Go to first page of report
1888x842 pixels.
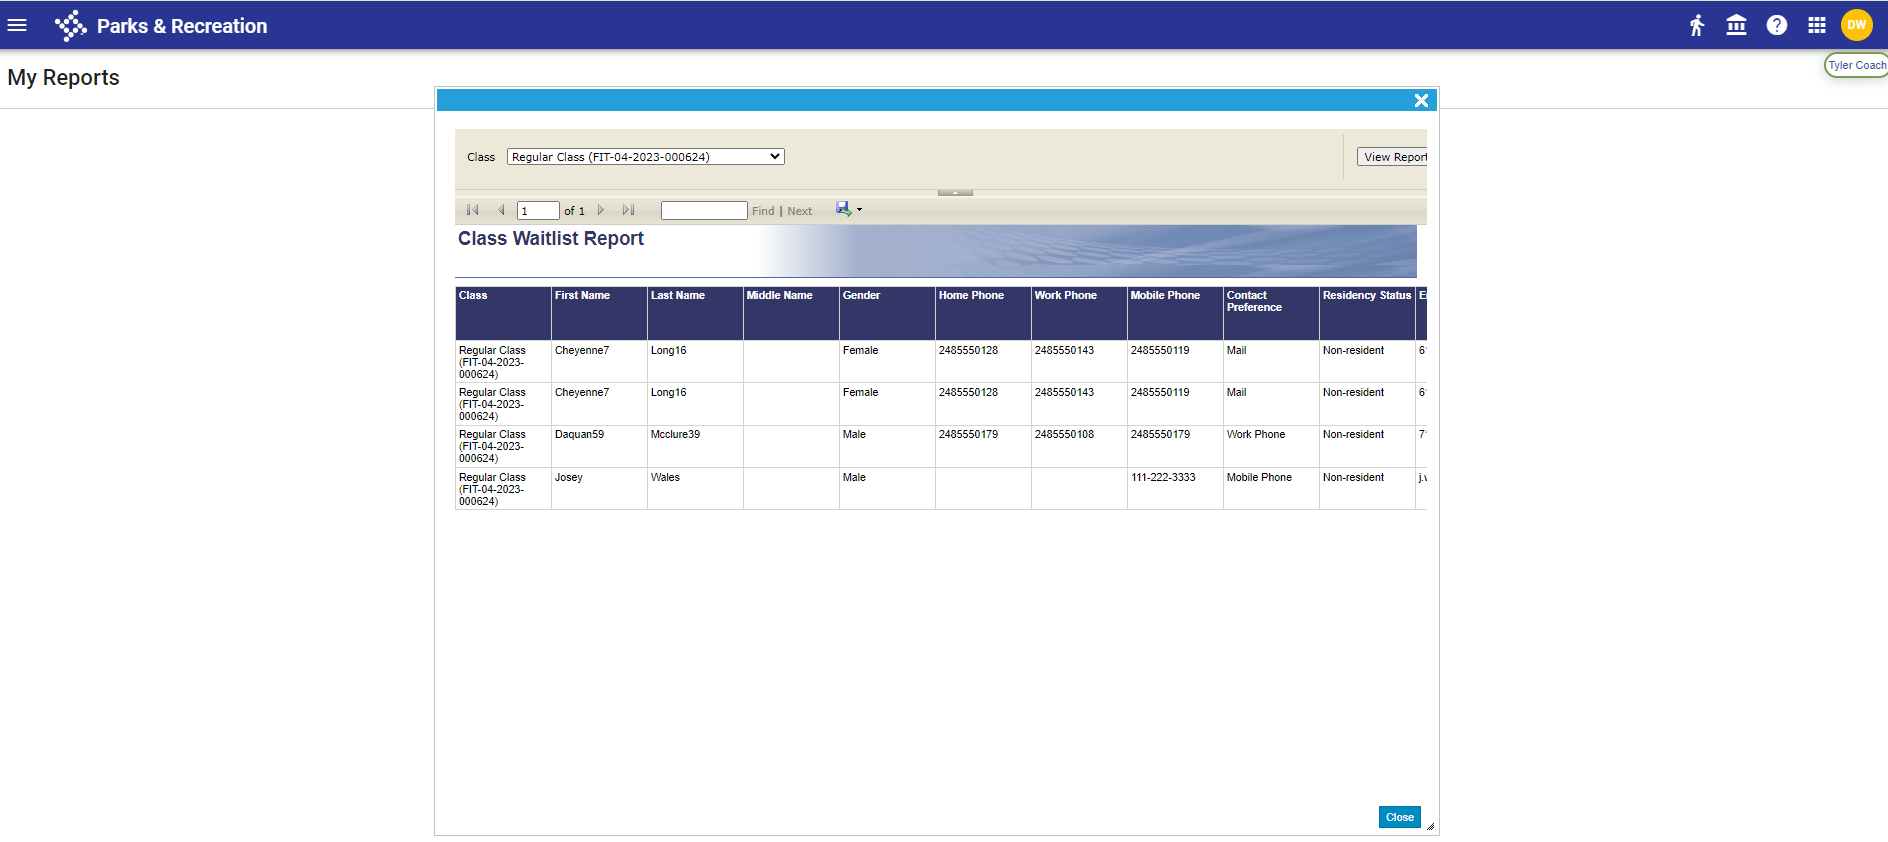[473, 210]
